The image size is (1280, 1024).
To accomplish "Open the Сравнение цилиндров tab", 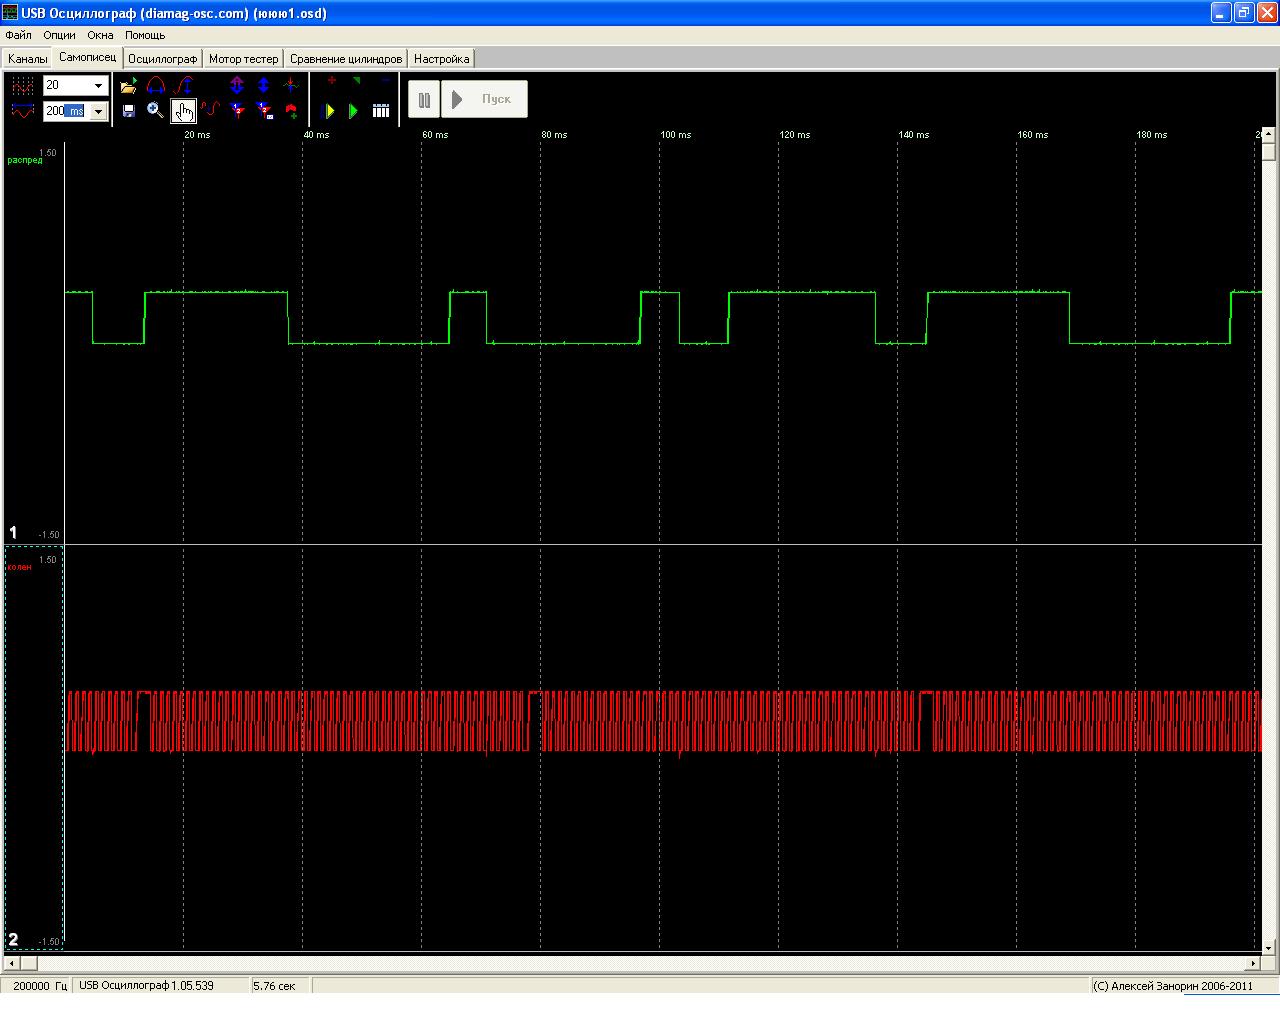I will click(346, 59).
